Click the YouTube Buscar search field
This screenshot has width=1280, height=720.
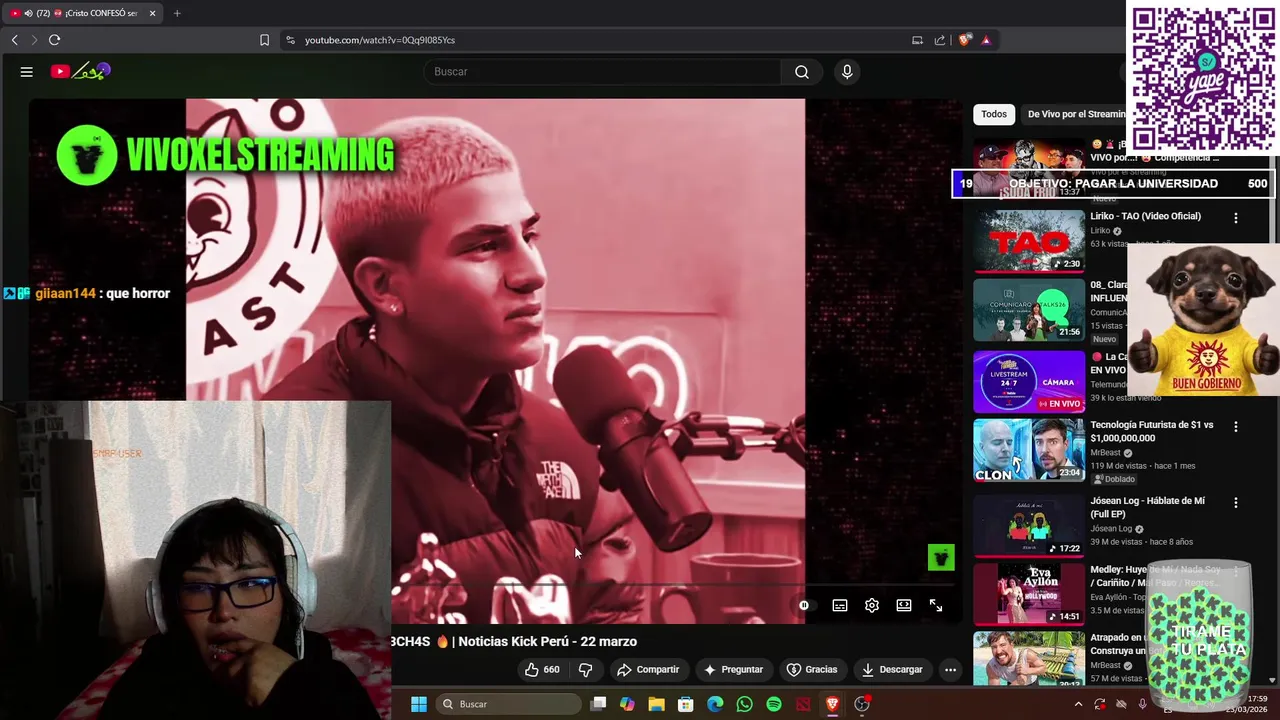click(603, 72)
